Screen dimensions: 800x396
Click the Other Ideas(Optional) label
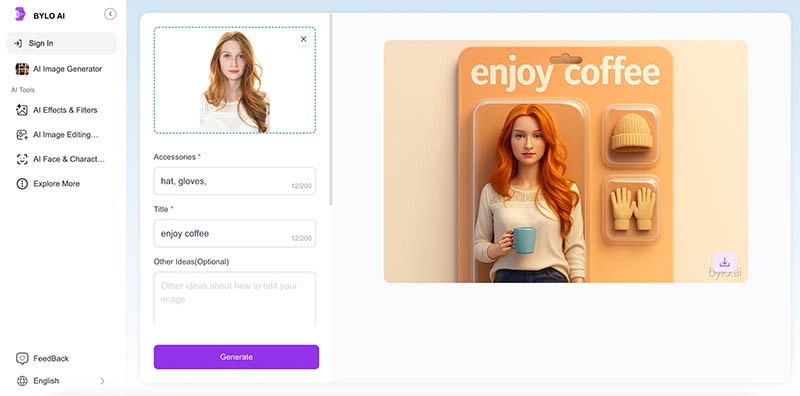pos(191,262)
